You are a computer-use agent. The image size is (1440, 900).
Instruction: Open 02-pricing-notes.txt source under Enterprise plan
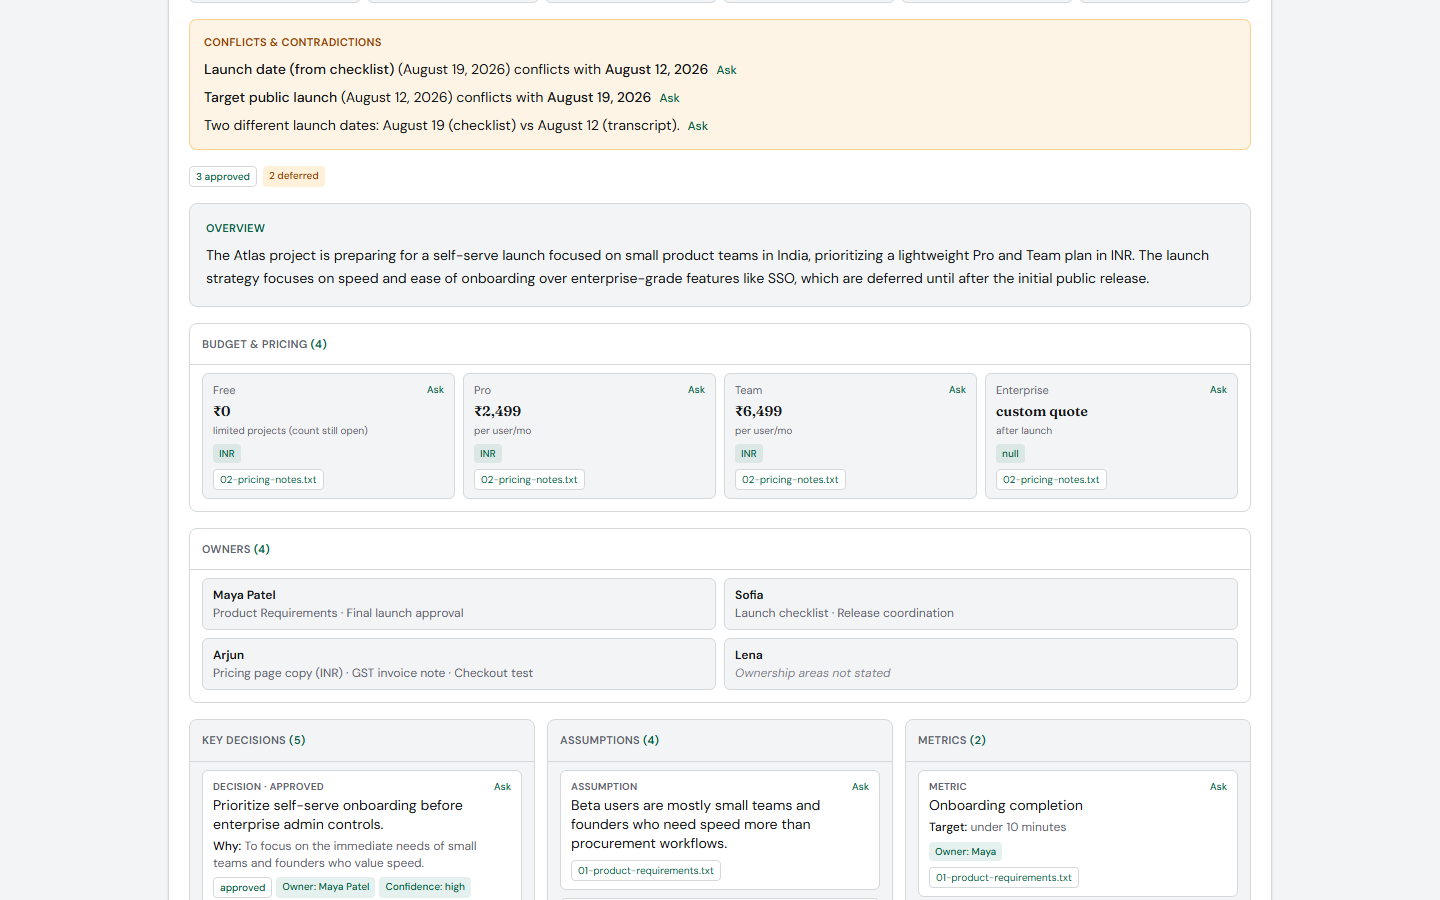click(1051, 480)
